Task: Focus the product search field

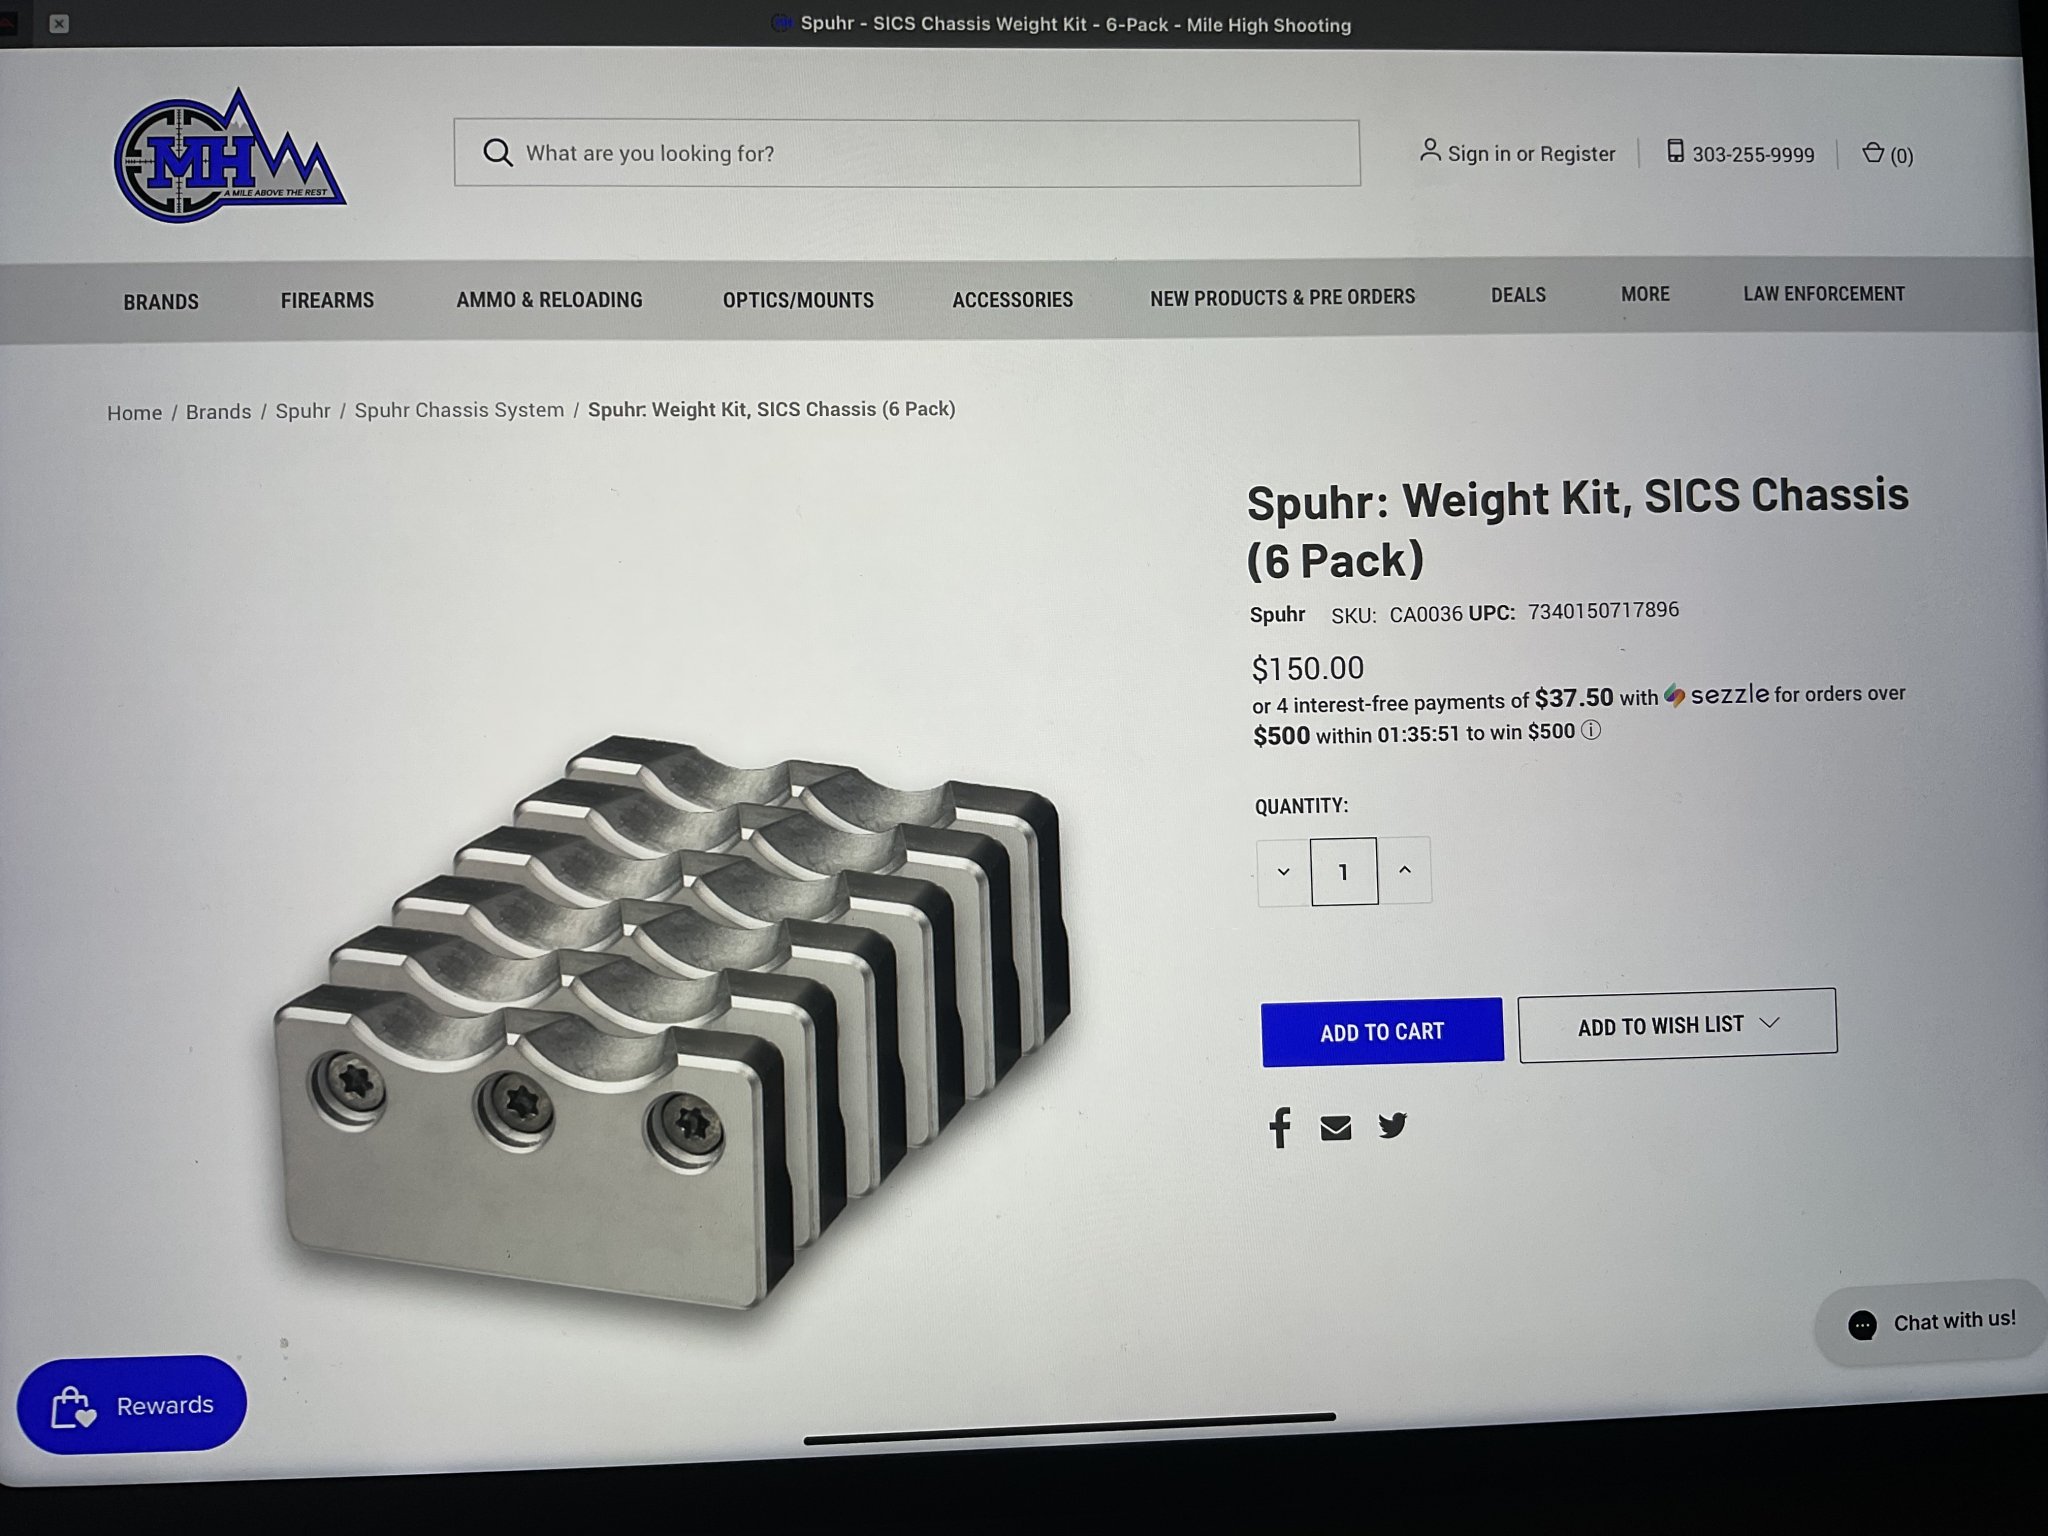Action: (x=906, y=153)
